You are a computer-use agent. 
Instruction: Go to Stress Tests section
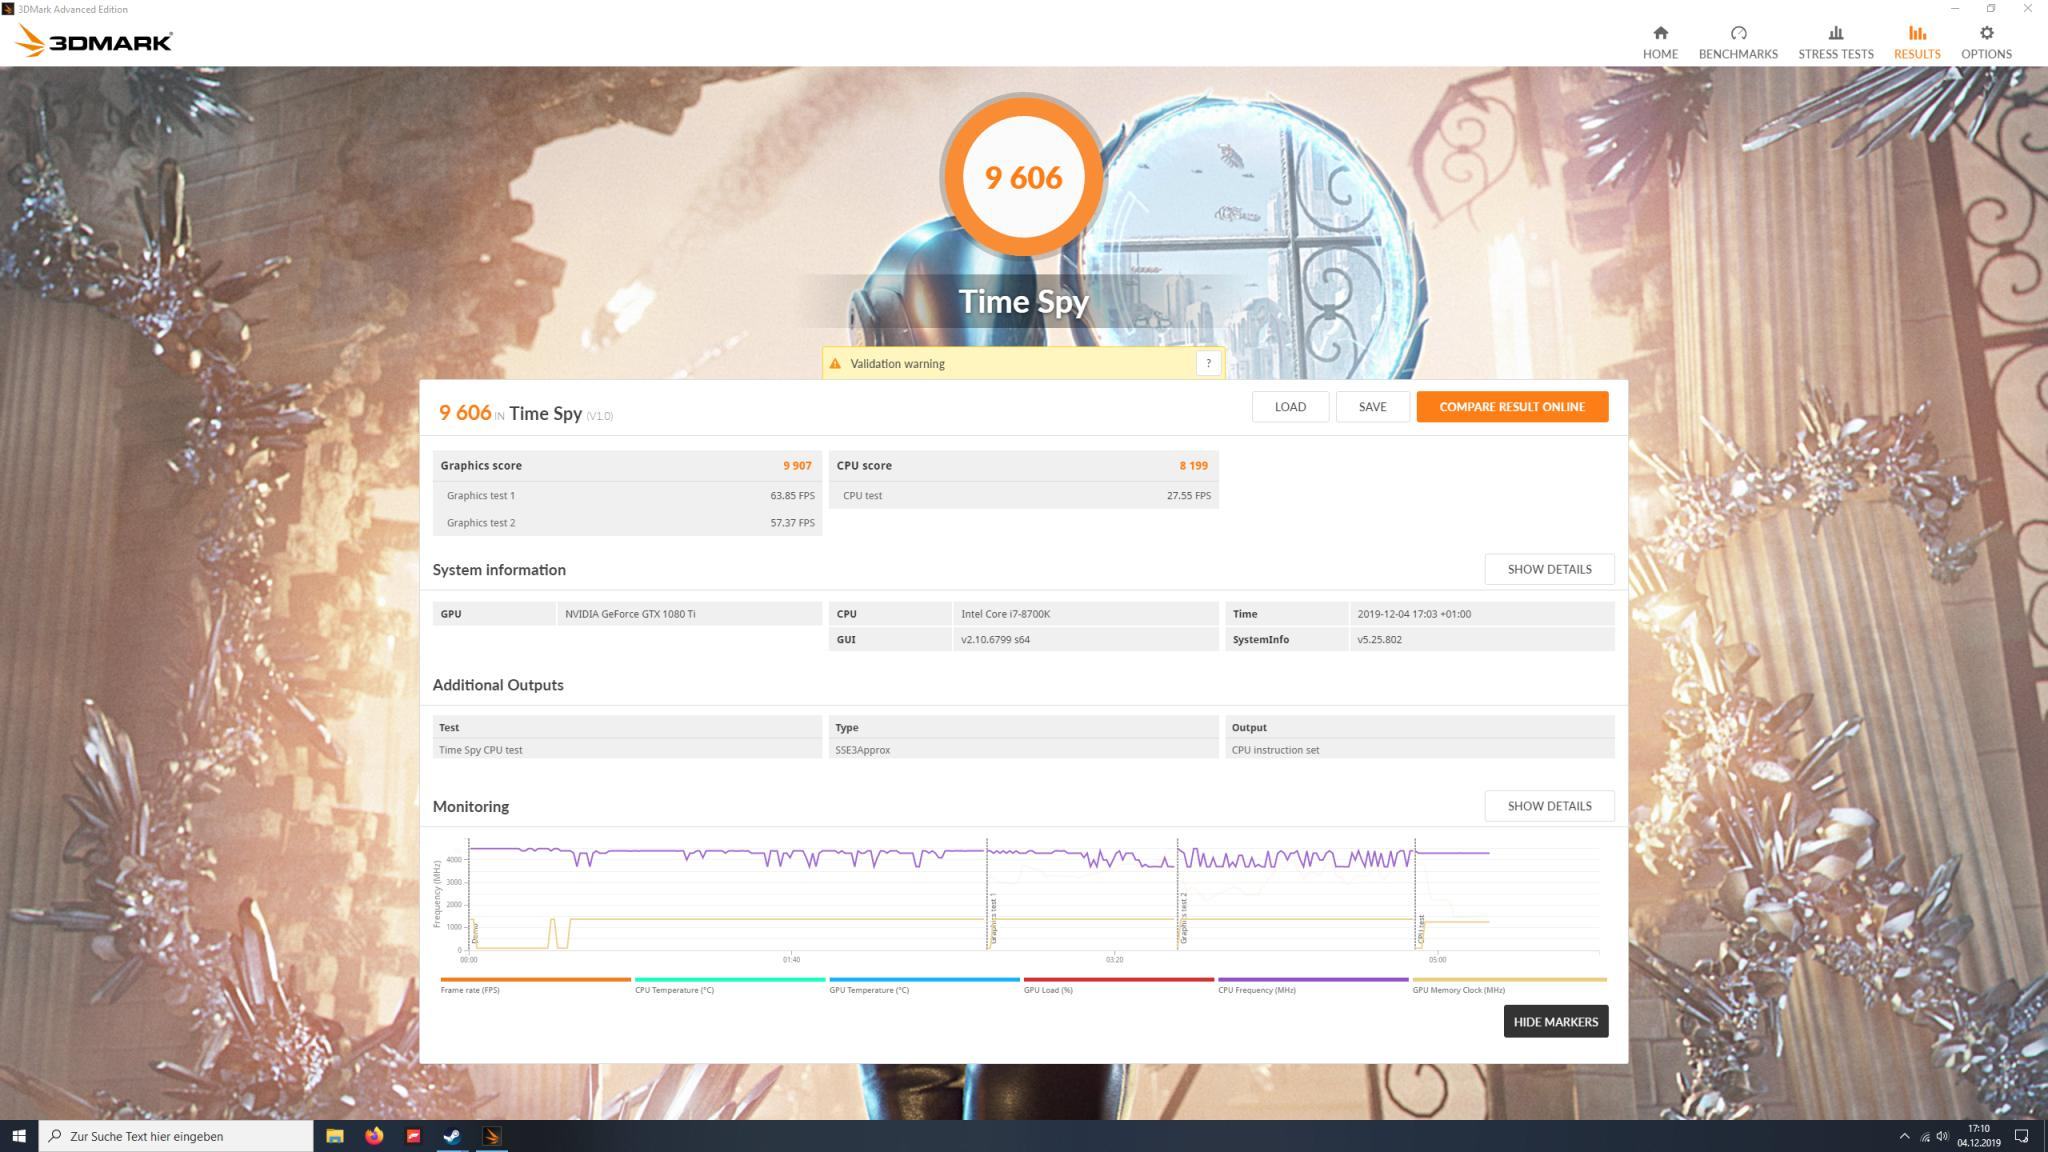point(1835,42)
